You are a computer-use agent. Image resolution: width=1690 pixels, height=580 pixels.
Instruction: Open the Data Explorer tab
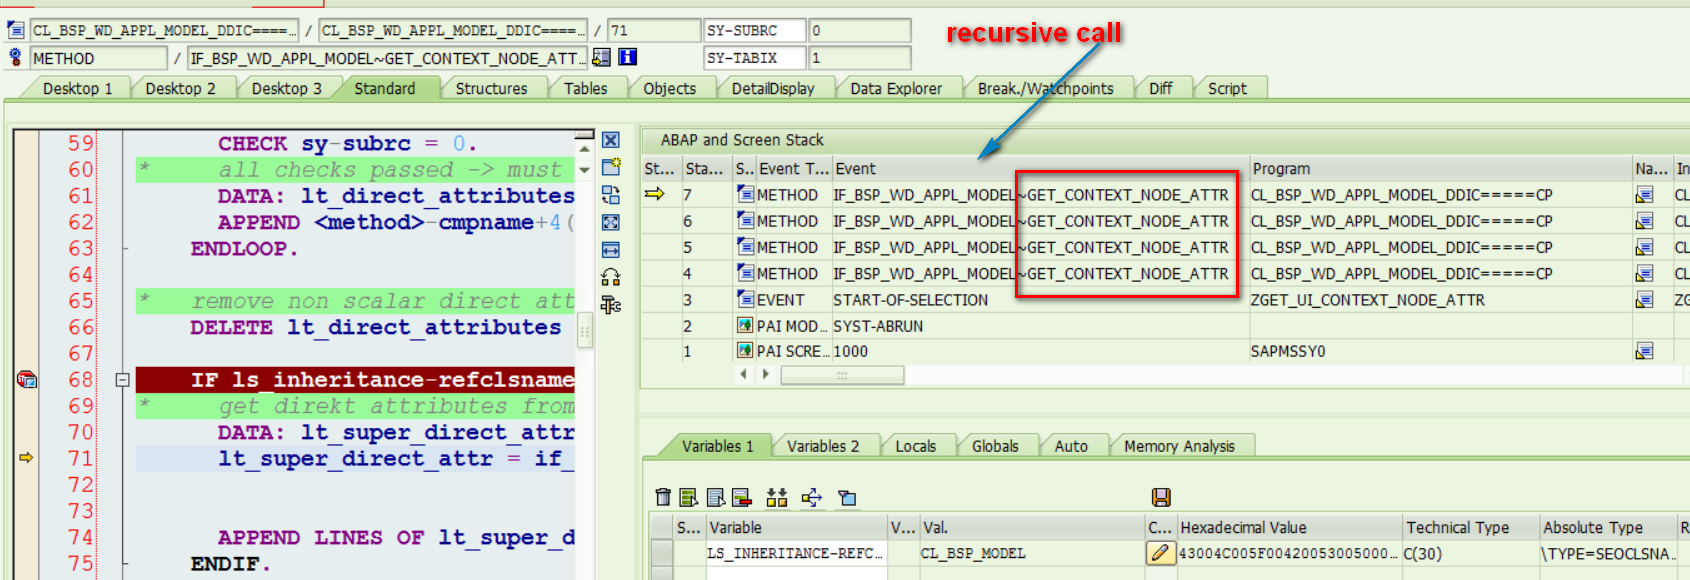(896, 88)
